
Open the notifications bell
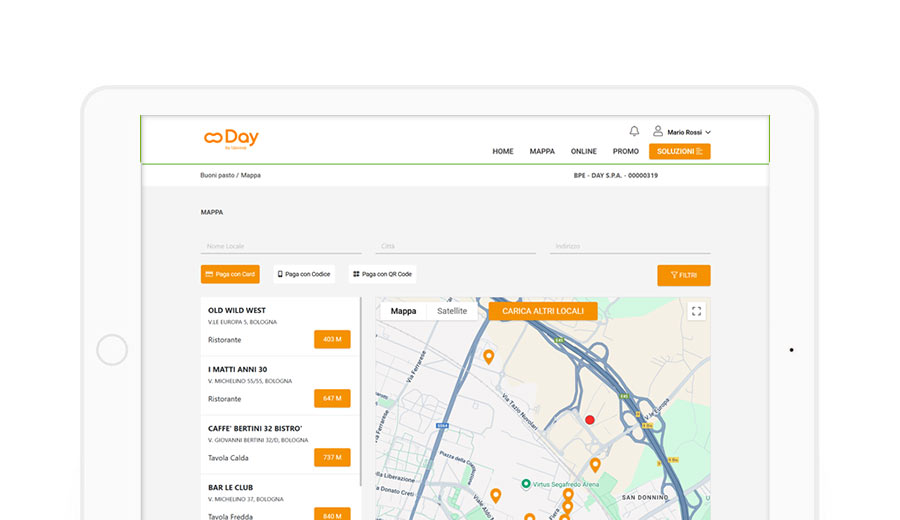634,131
